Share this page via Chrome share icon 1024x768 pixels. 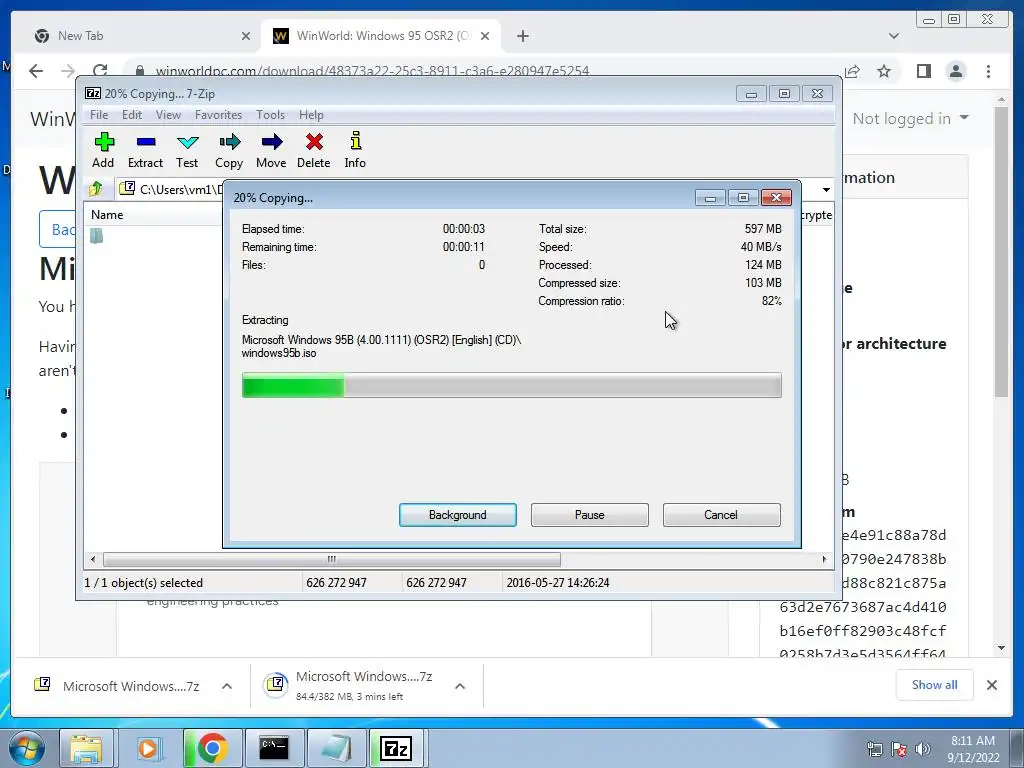[x=852, y=71]
